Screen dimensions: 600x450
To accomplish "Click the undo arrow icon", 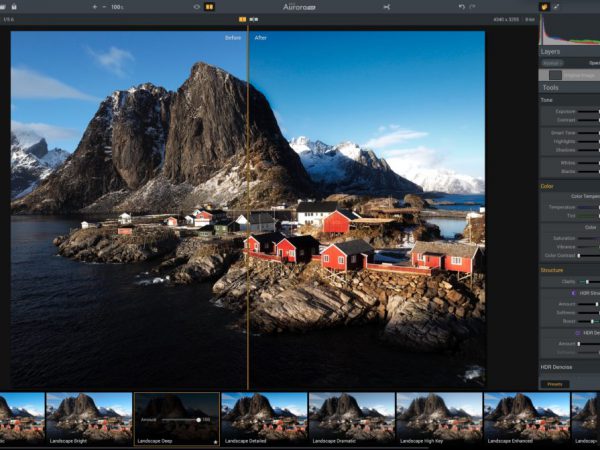I will (x=461, y=7).
